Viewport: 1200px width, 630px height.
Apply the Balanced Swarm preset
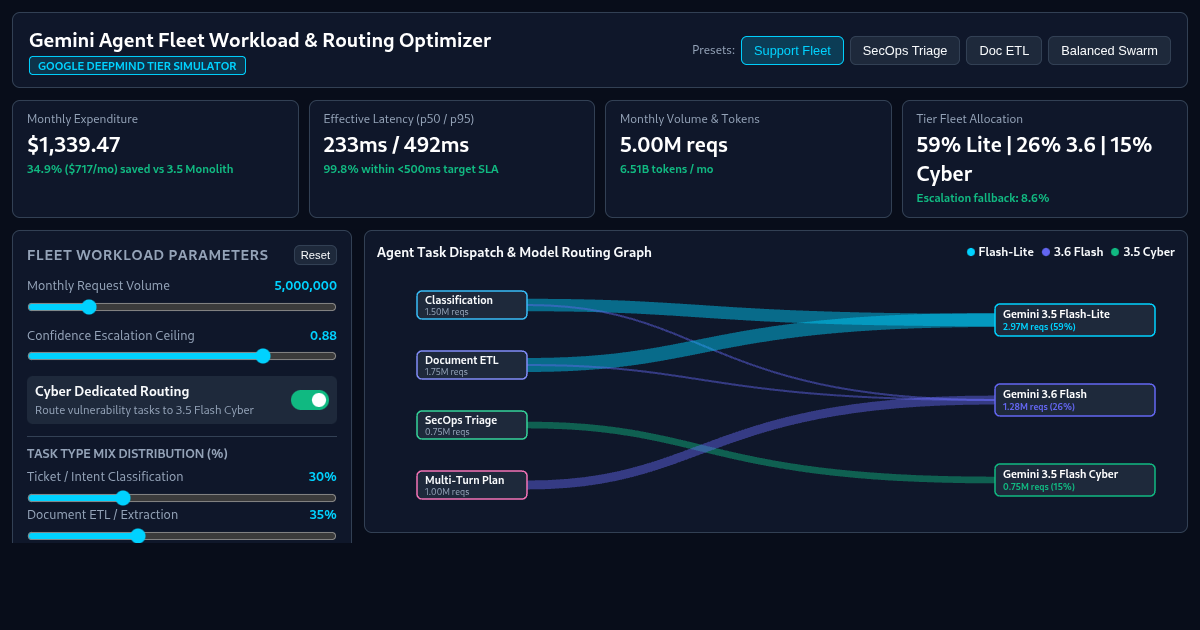(1109, 50)
